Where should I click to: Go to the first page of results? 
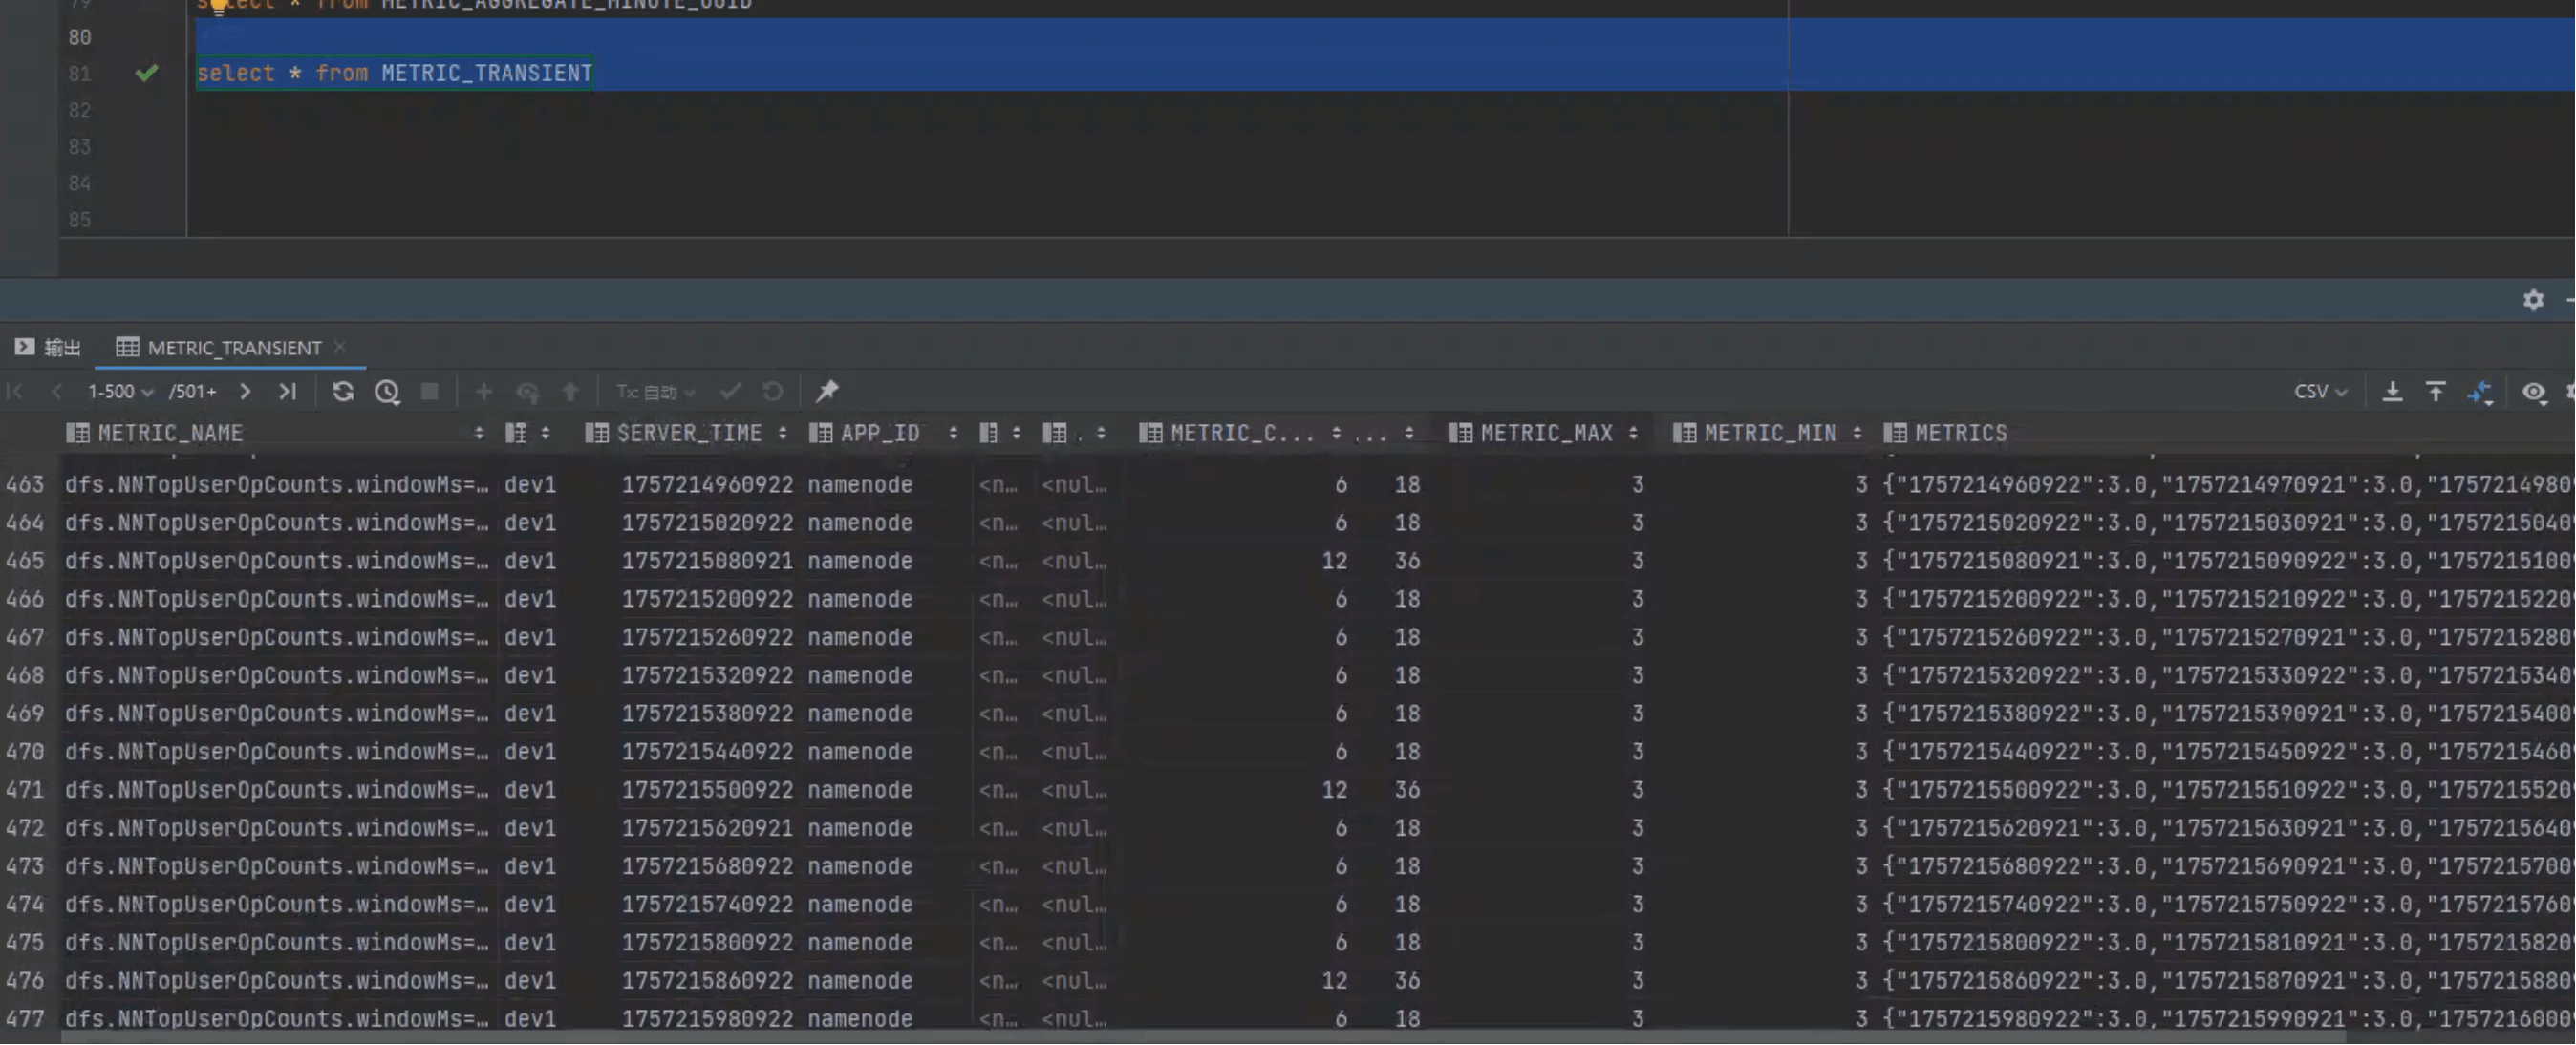15,391
